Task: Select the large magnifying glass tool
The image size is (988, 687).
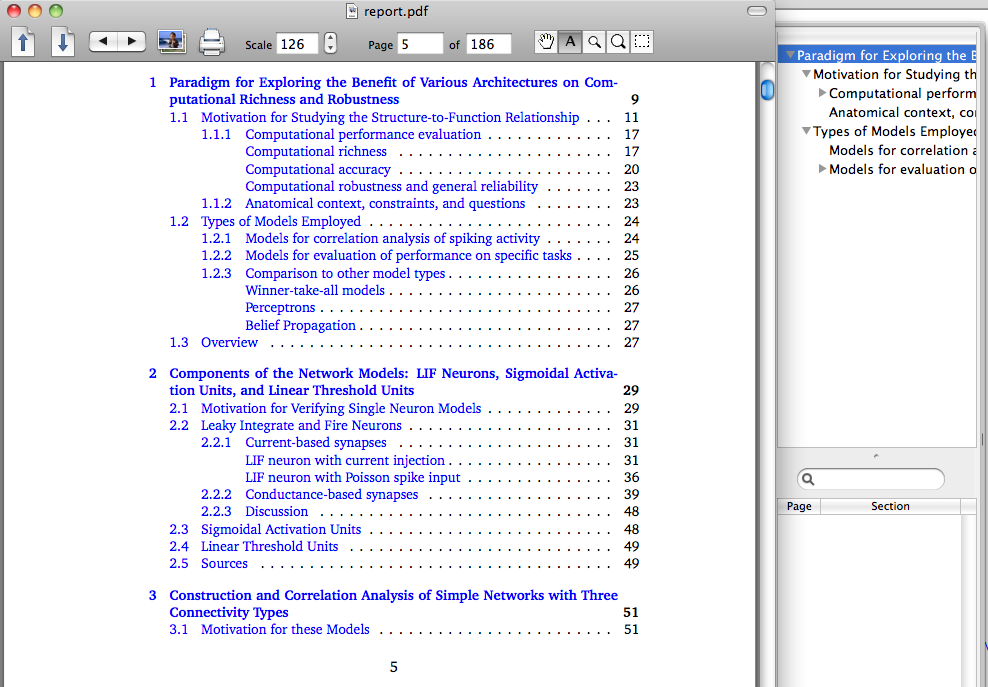Action: 618,42
